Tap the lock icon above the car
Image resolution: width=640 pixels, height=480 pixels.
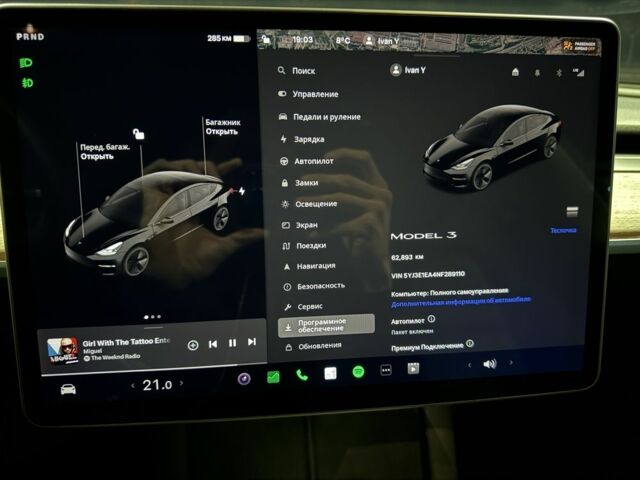tap(138, 133)
